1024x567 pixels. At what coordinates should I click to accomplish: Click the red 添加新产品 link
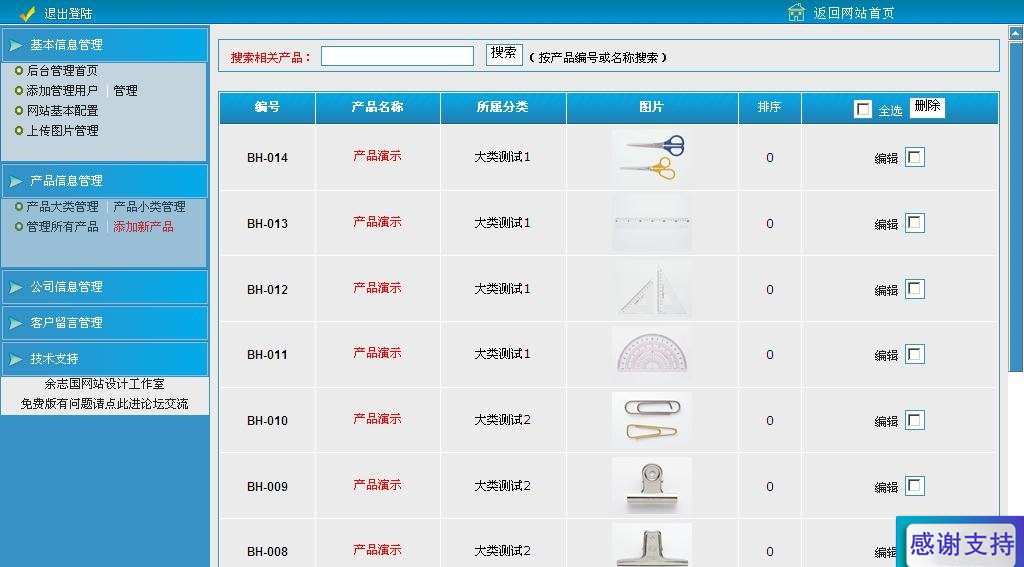tap(144, 227)
